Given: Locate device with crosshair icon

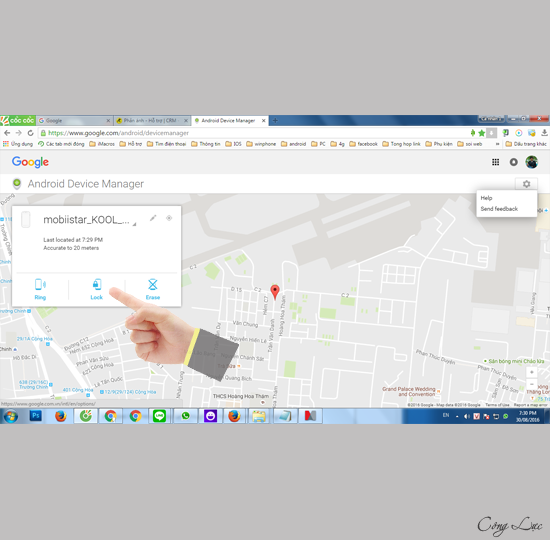Looking at the screenshot, I should click(169, 218).
